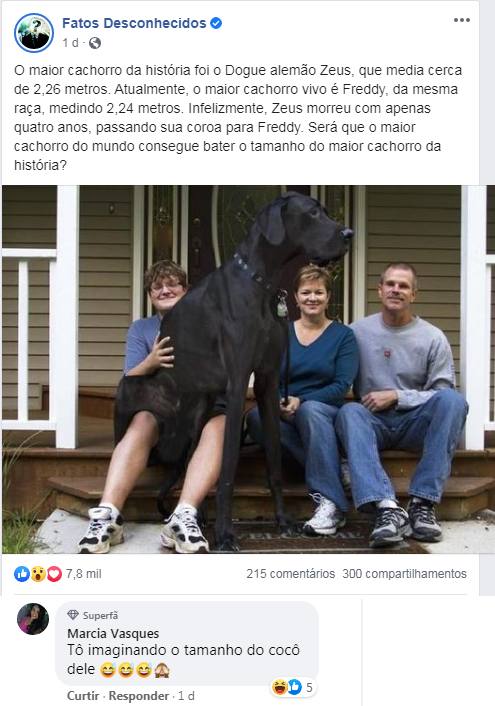Click the Fatos Desconhecidos profile picture
This screenshot has height=706, width=495.
[34, 32]
